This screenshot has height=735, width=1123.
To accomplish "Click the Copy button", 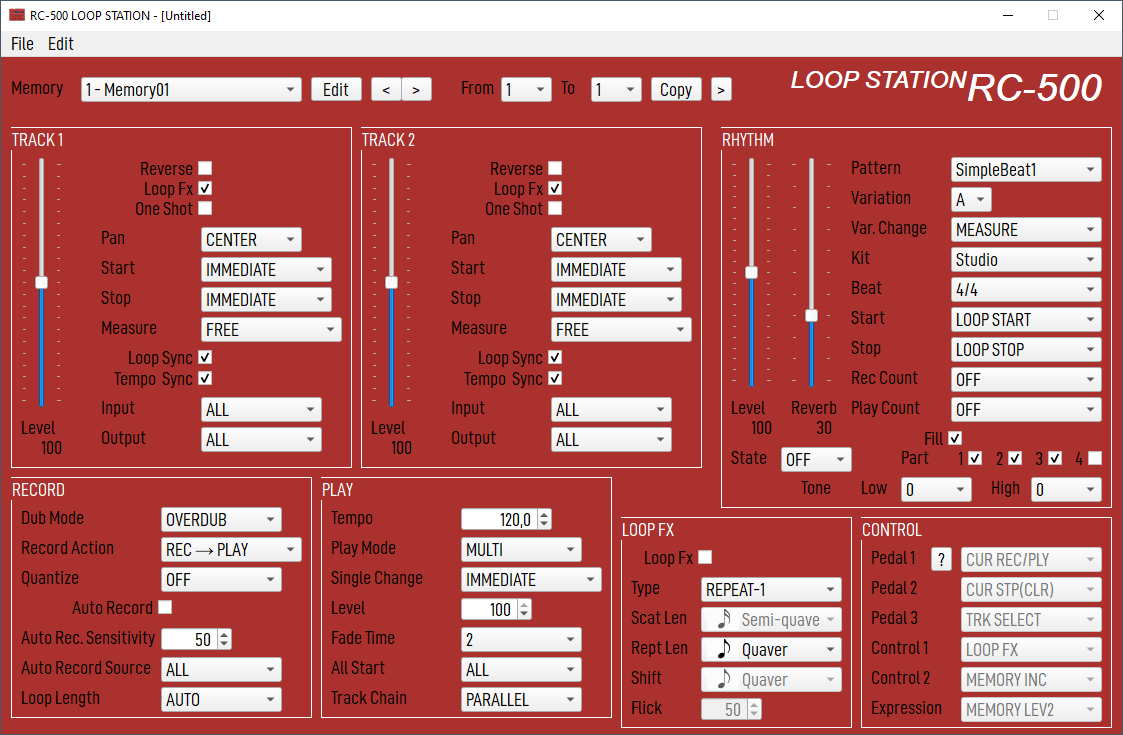I will [x=676, y=90].
